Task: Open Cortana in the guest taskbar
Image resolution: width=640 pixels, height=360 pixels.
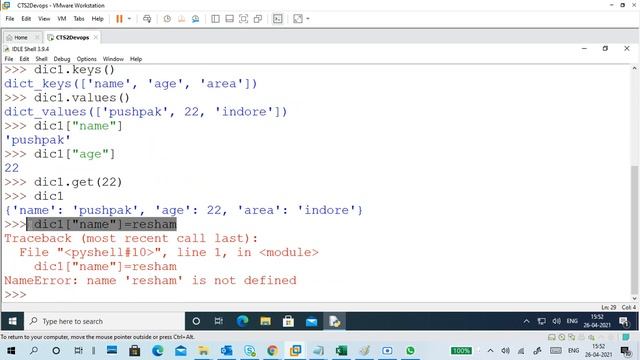Action: click(196, 321)
